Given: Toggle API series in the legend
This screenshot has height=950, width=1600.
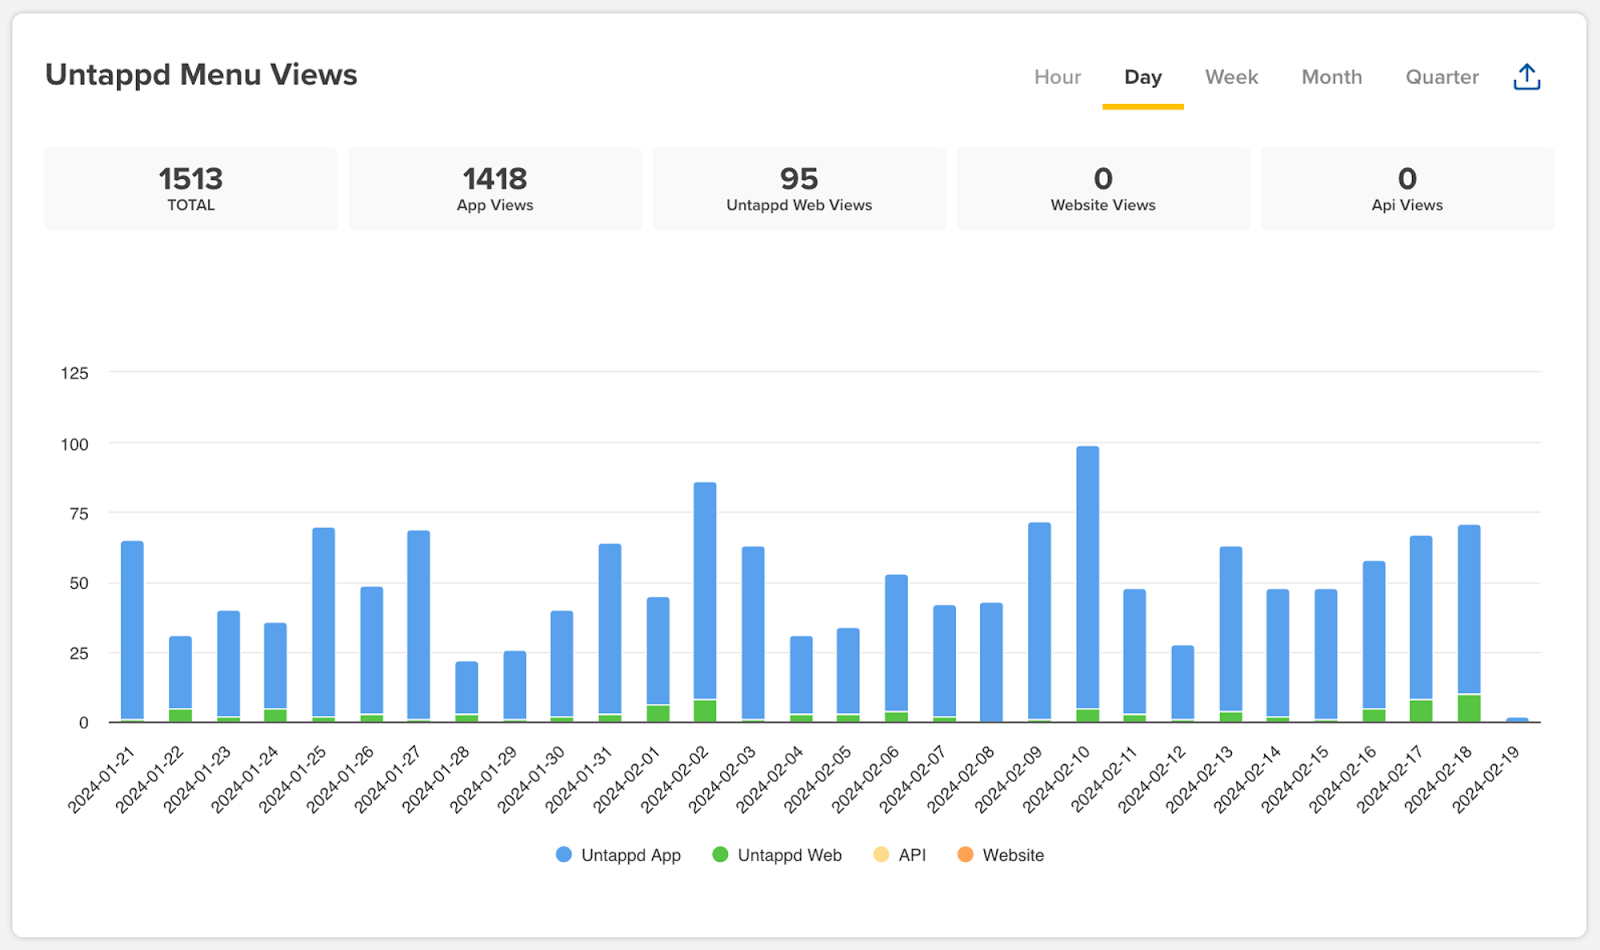Looking at the screenshot, I should (911, 855).
